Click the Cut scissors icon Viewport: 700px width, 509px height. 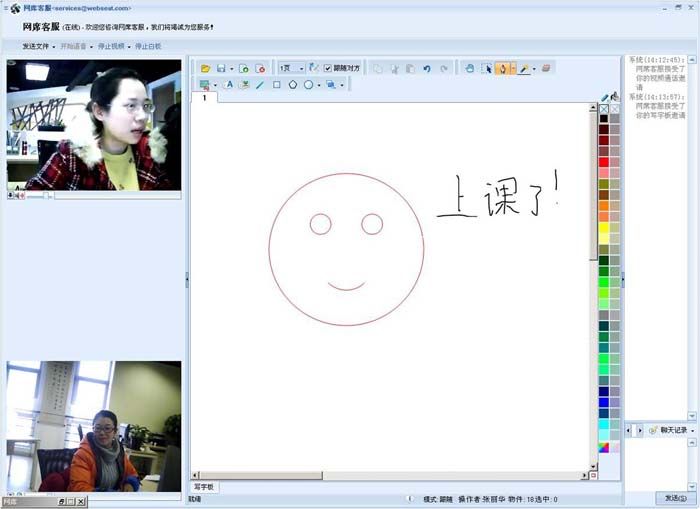pos(394,68)
